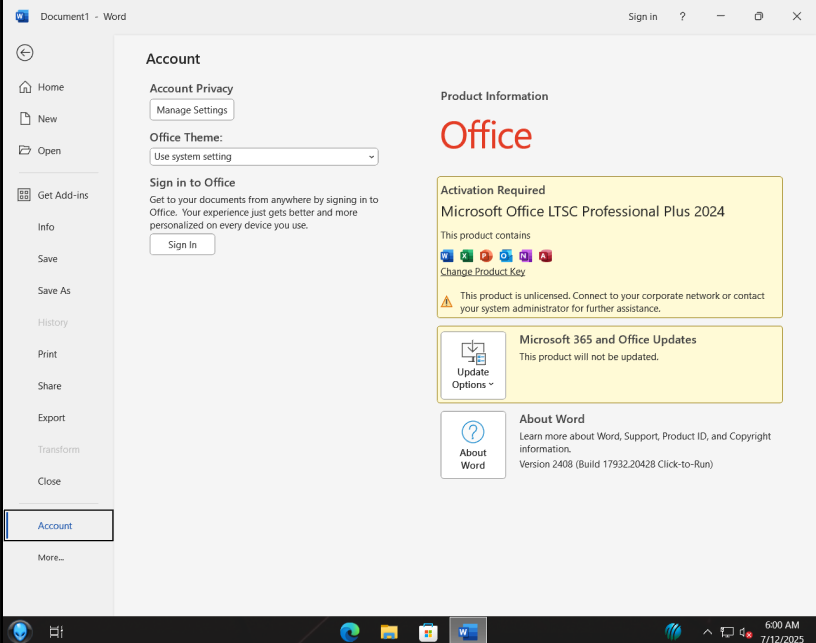Click the Manage Settings button
Viewport: 816px width, 643px height.
point(192,110)
